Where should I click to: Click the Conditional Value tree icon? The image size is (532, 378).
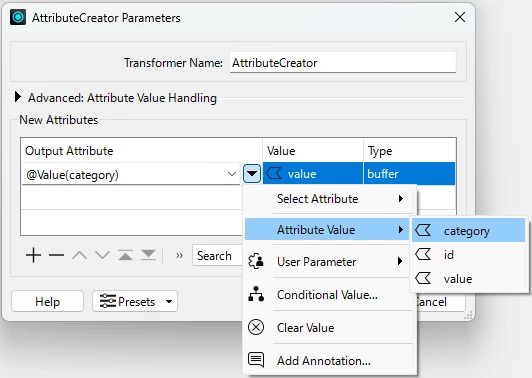[256, 294]
